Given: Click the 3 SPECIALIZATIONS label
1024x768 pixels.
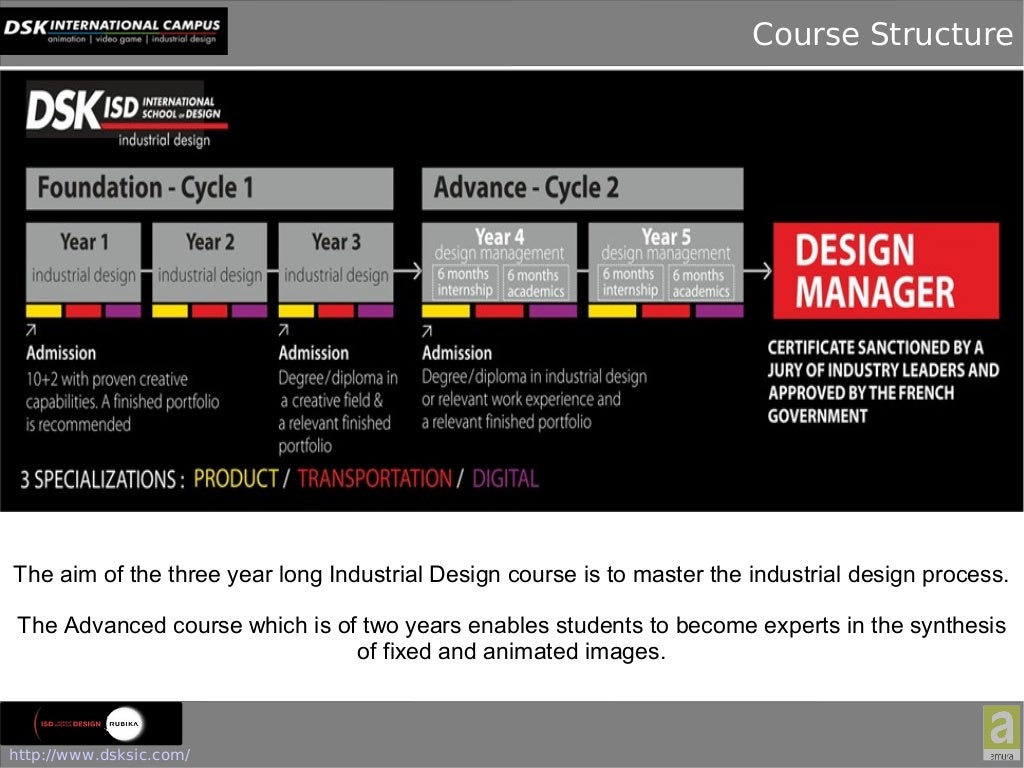Looking at the screenshot, I should click(x=102, y=480).
